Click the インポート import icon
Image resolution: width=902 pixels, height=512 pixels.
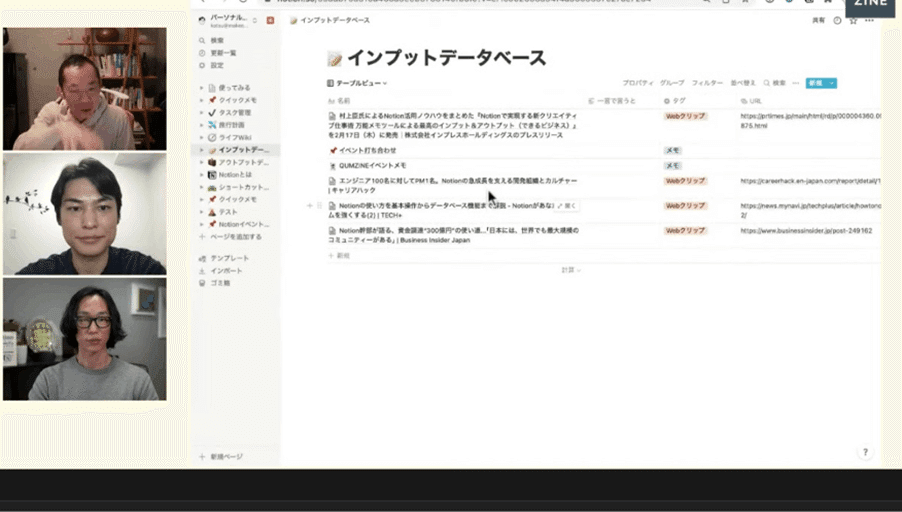tap(202, 271)
